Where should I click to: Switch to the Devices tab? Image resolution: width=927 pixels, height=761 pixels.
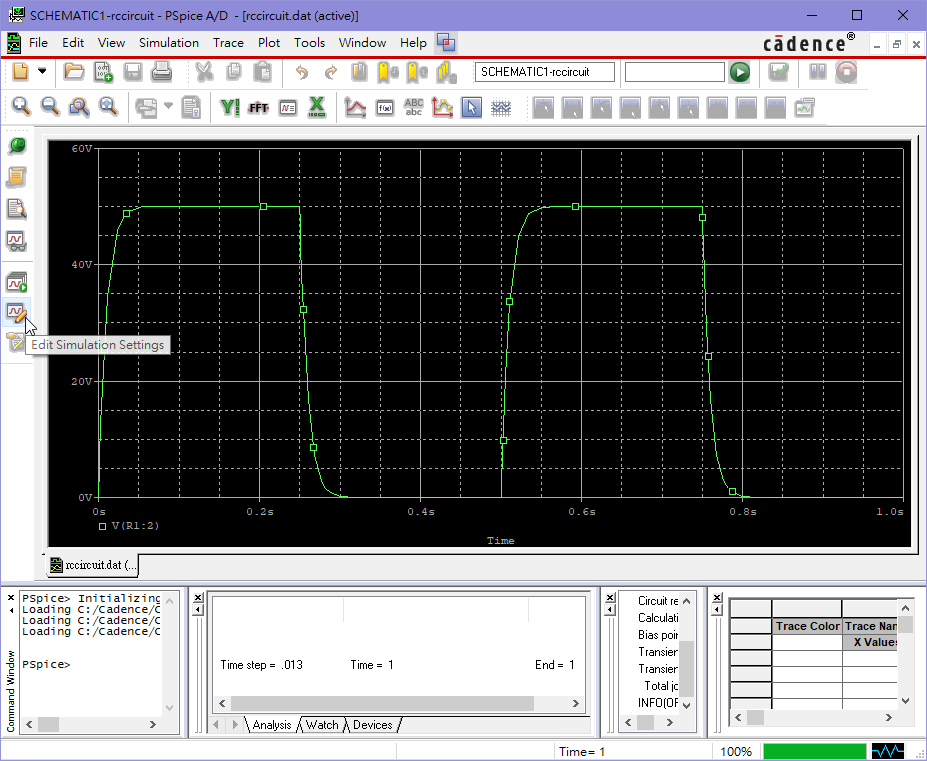coord(372,725)
